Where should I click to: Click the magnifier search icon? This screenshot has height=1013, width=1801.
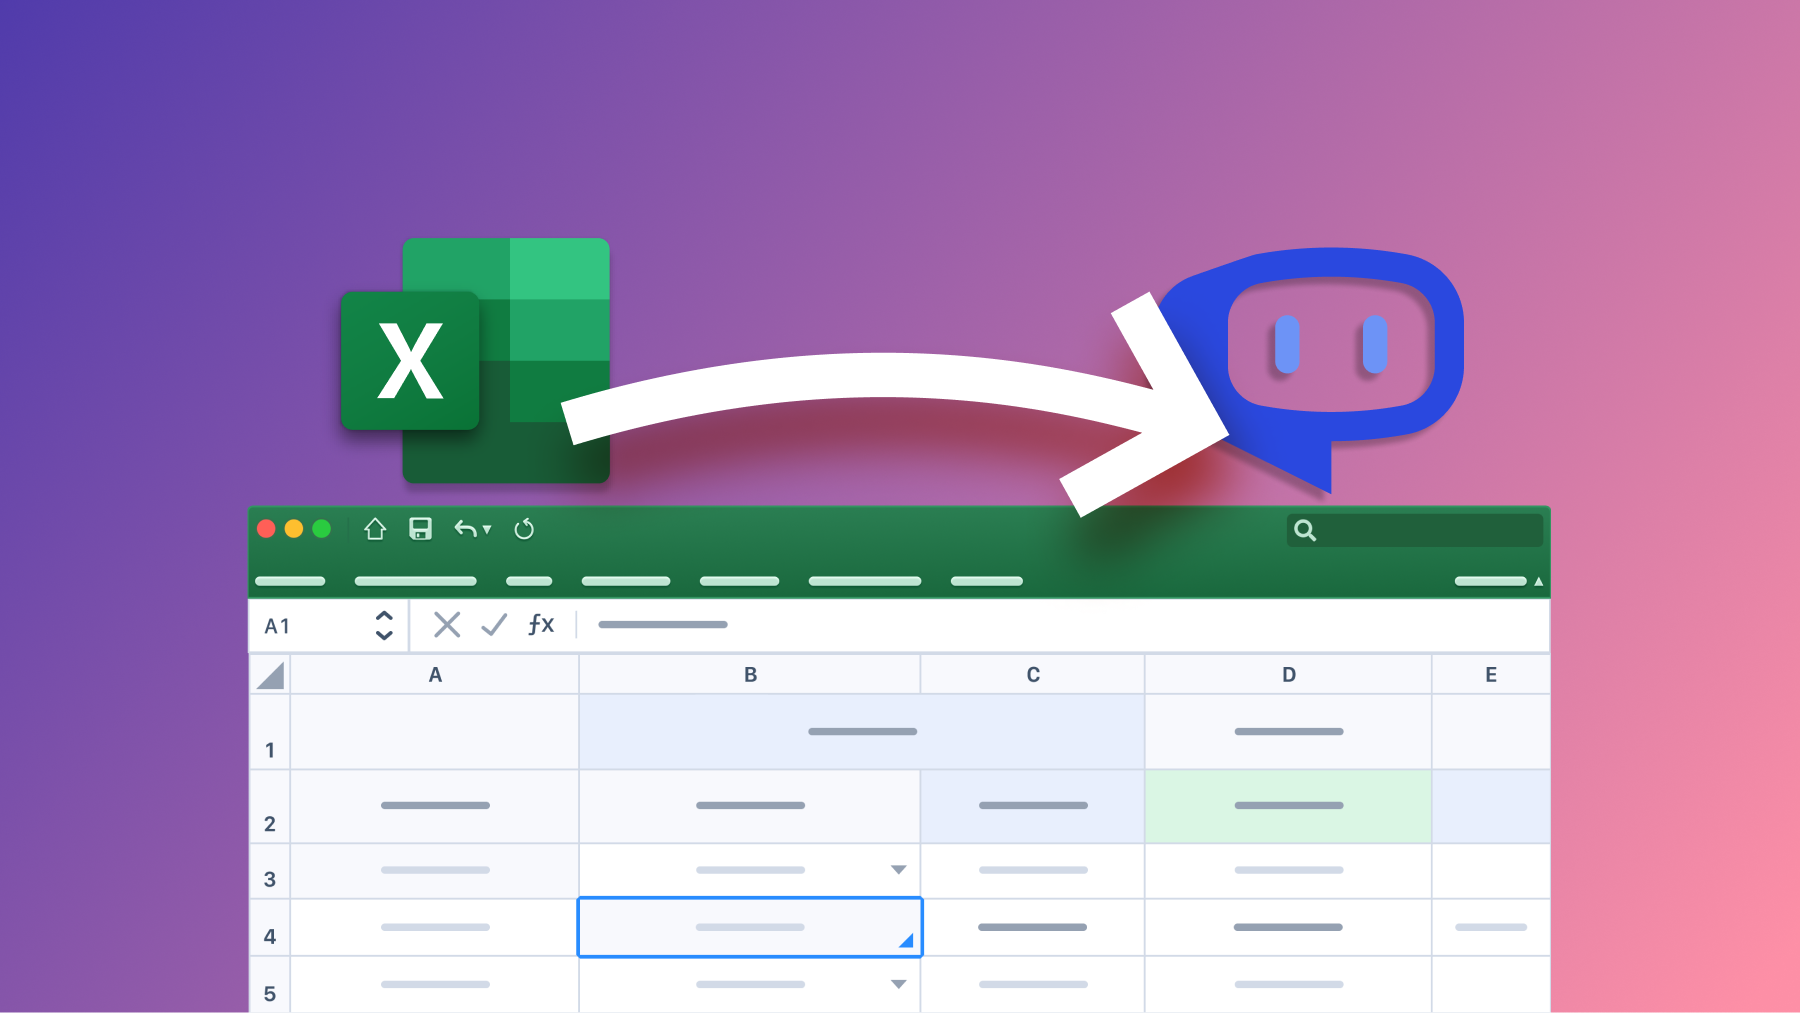click(1305, 530)
